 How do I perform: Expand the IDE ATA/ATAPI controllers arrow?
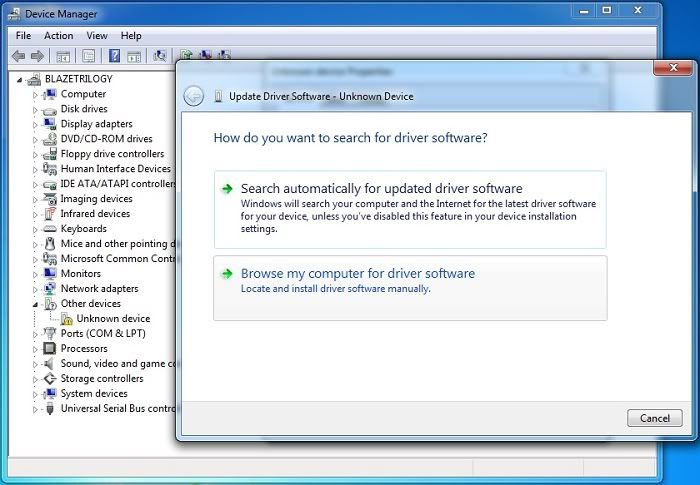pos(35,184)
